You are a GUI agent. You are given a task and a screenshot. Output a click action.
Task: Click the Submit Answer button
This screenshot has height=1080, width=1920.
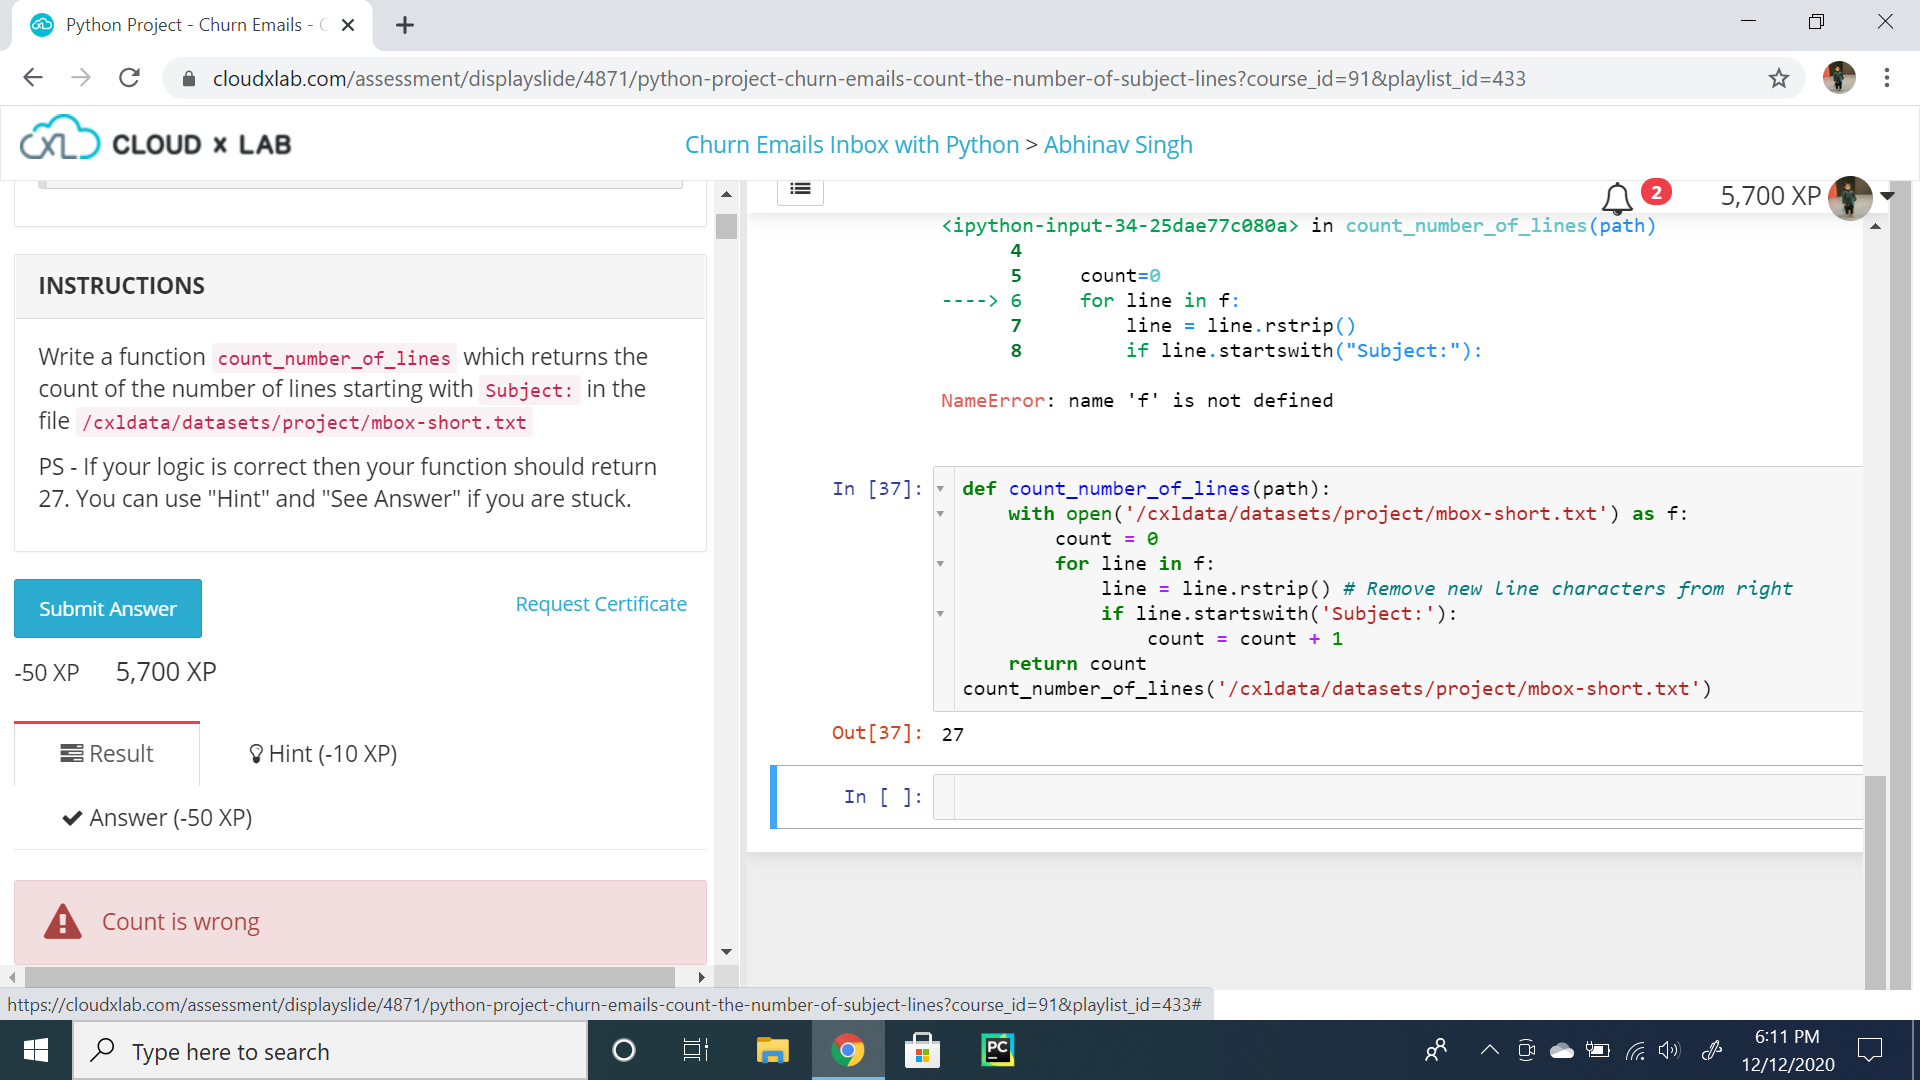(108, 608)
